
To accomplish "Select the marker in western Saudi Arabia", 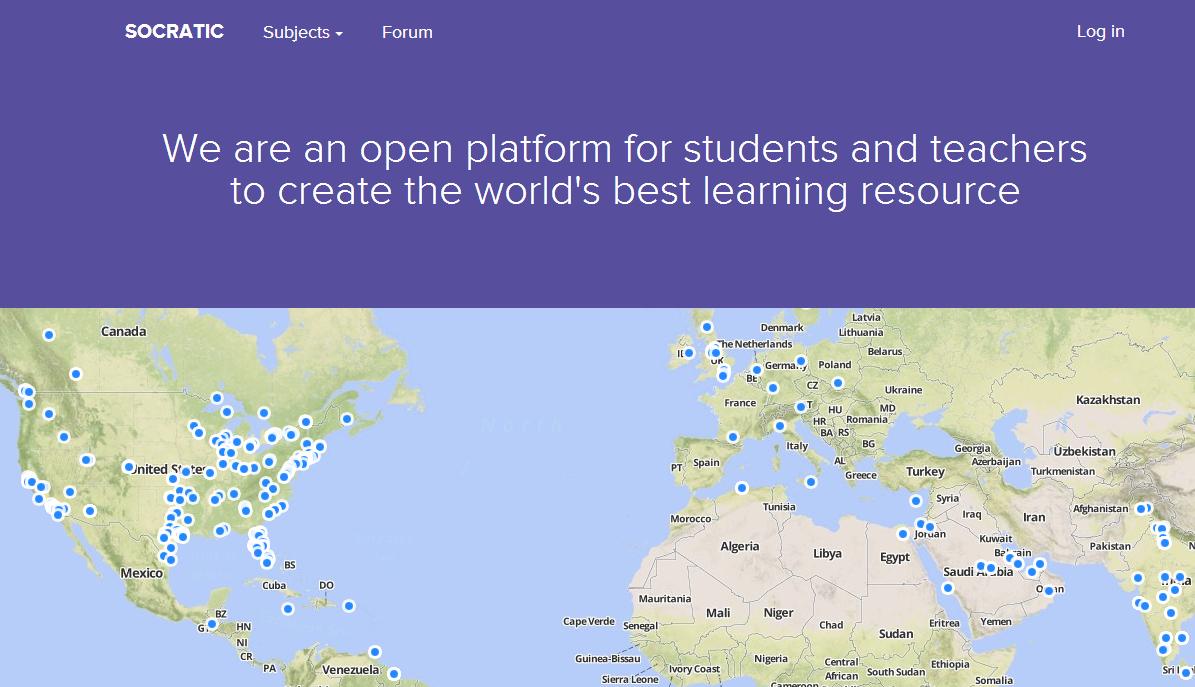I will tap(948, 588).
